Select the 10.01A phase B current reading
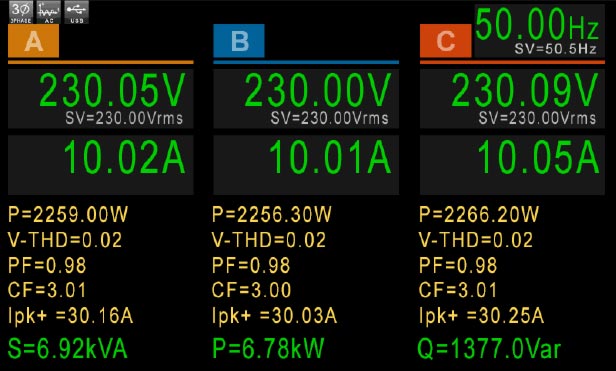 [x=330, y=157]
